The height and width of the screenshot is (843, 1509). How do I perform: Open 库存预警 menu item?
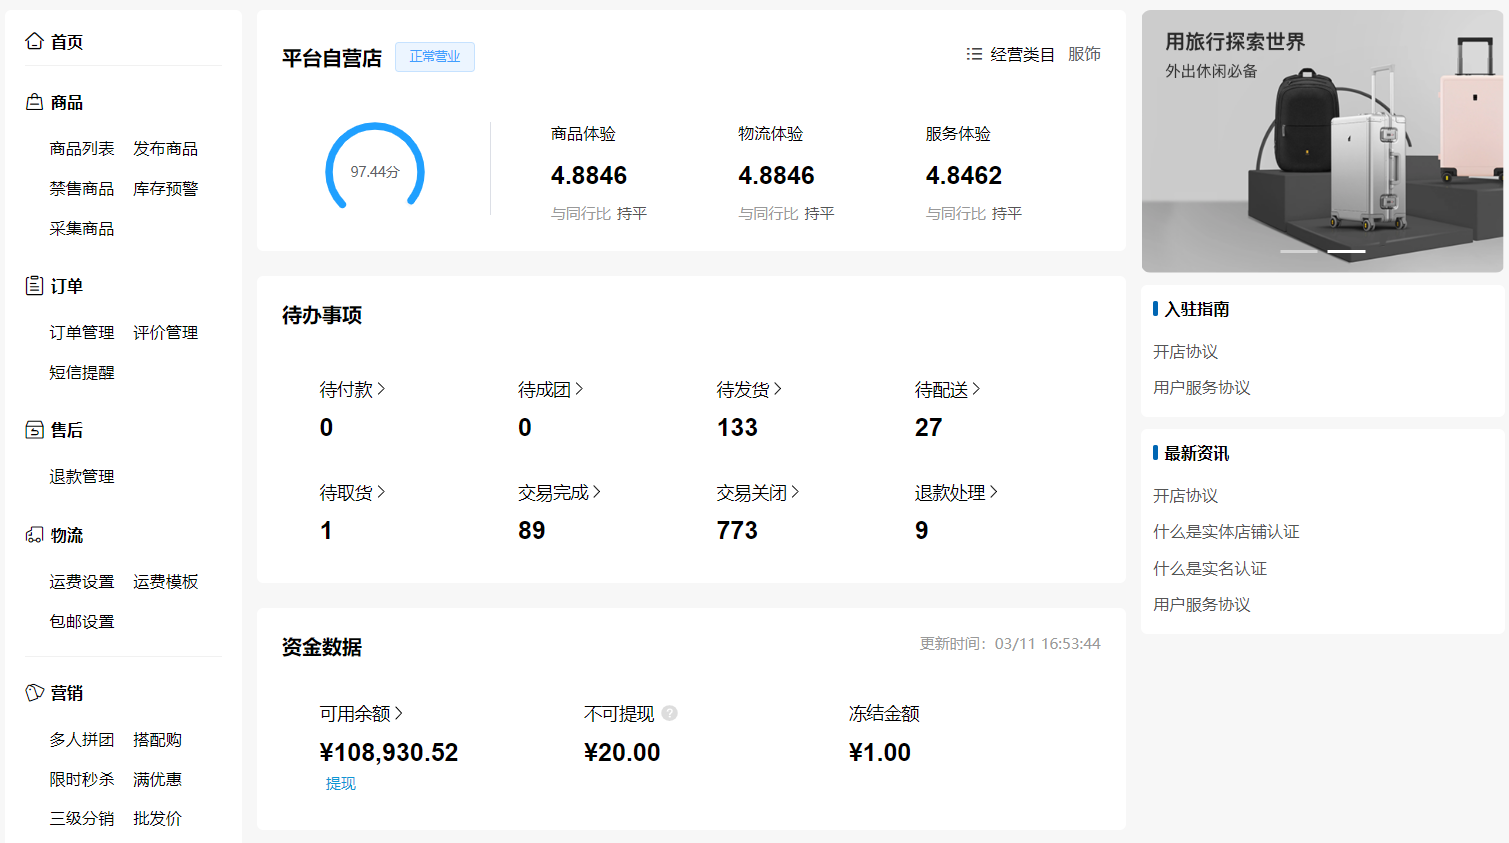pos(165,189)
